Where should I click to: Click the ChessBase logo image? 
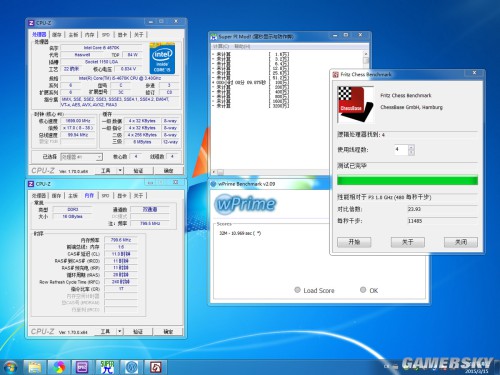click(355, 104)
